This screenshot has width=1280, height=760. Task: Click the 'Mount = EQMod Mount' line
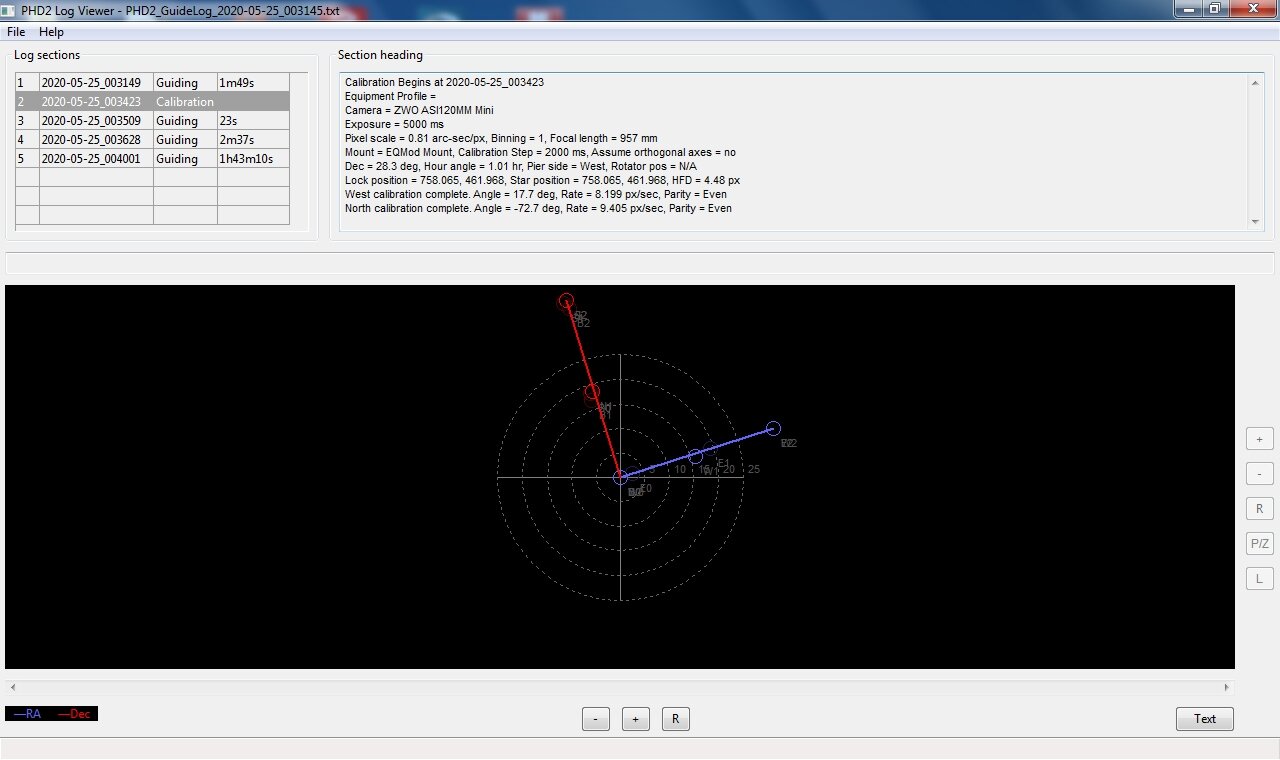pyautogui.click(x=540, y=152)
